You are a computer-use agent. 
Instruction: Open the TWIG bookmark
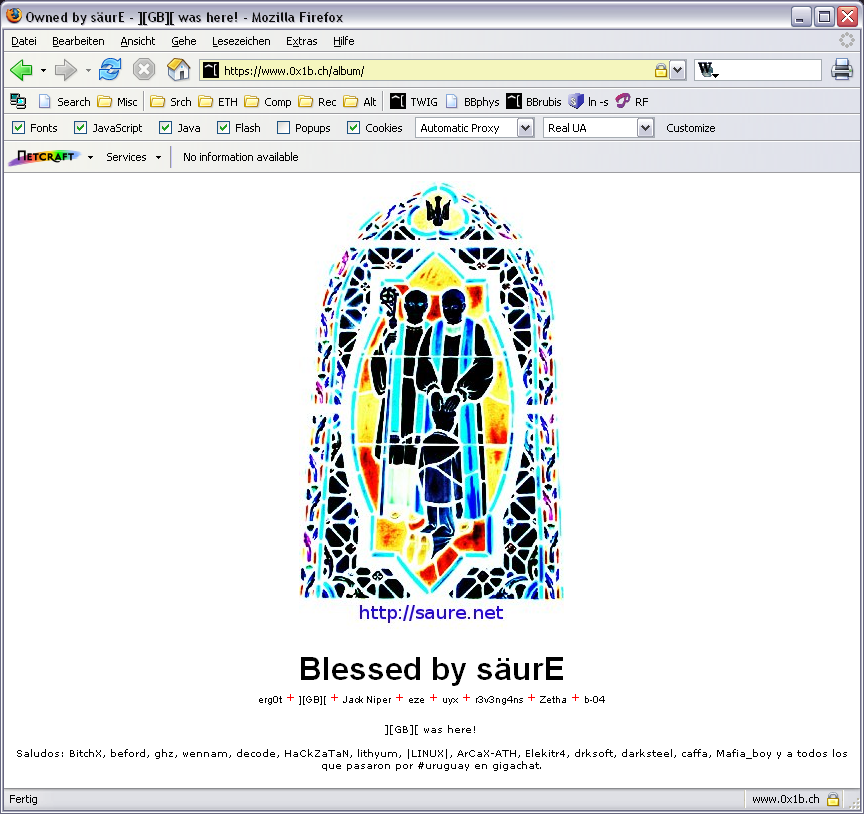pyautogui.click(x=414, y=101)
